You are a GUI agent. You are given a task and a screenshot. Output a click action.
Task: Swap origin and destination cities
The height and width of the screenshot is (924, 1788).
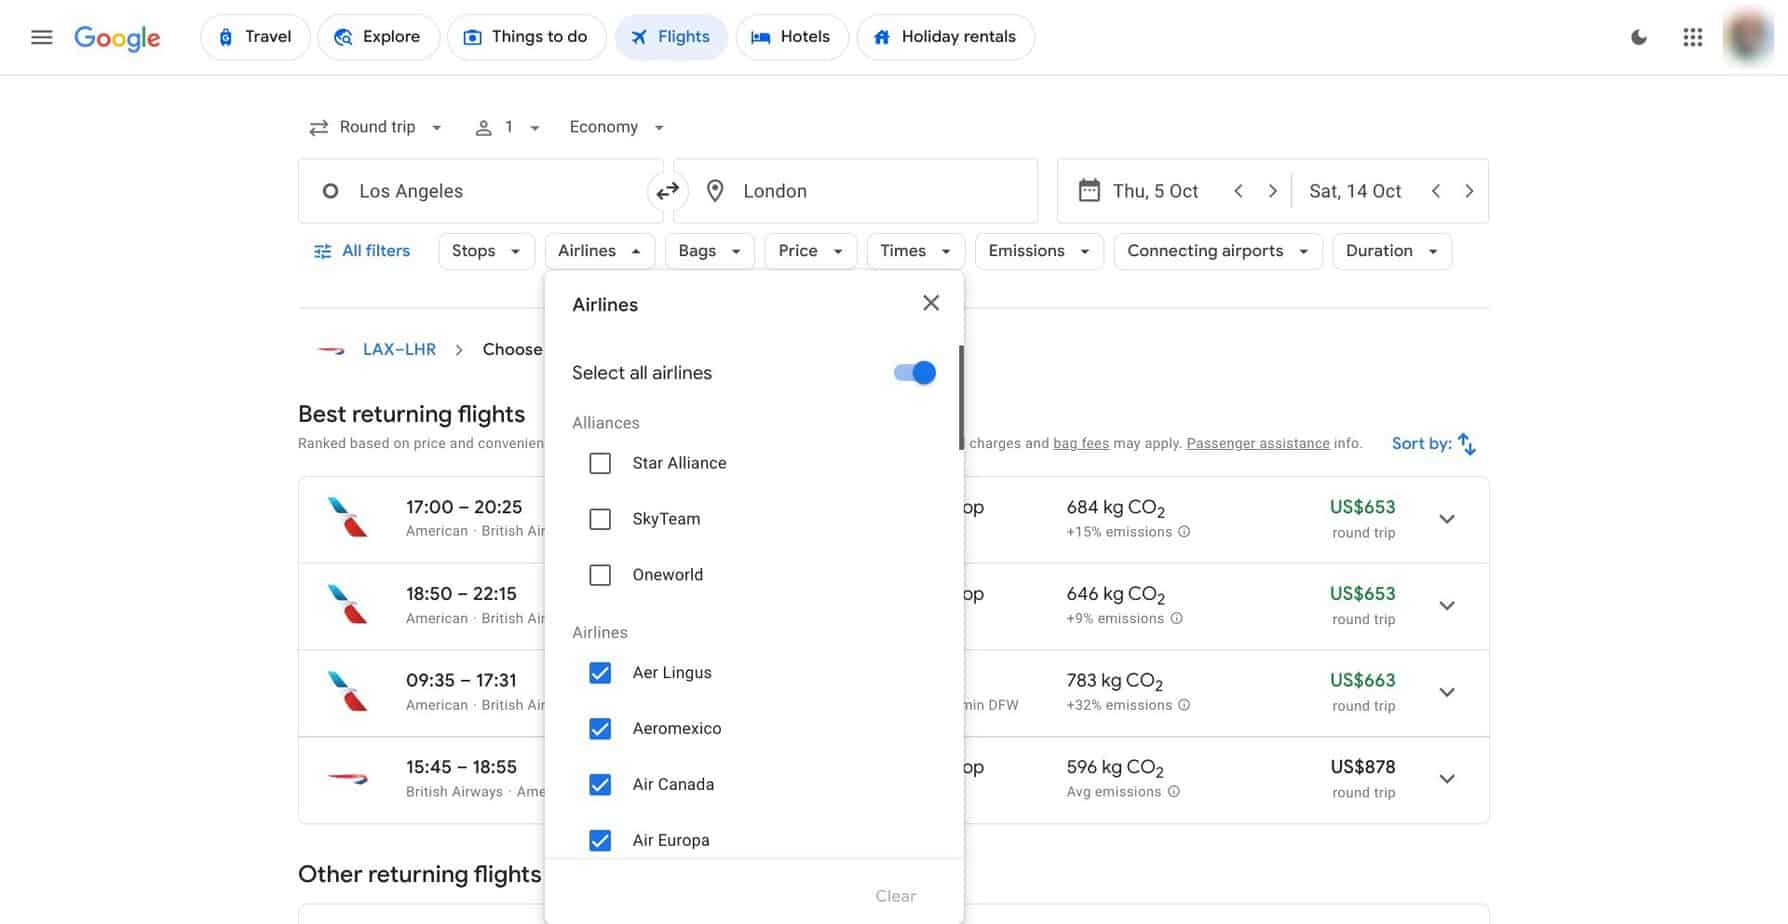pos(667,191)
